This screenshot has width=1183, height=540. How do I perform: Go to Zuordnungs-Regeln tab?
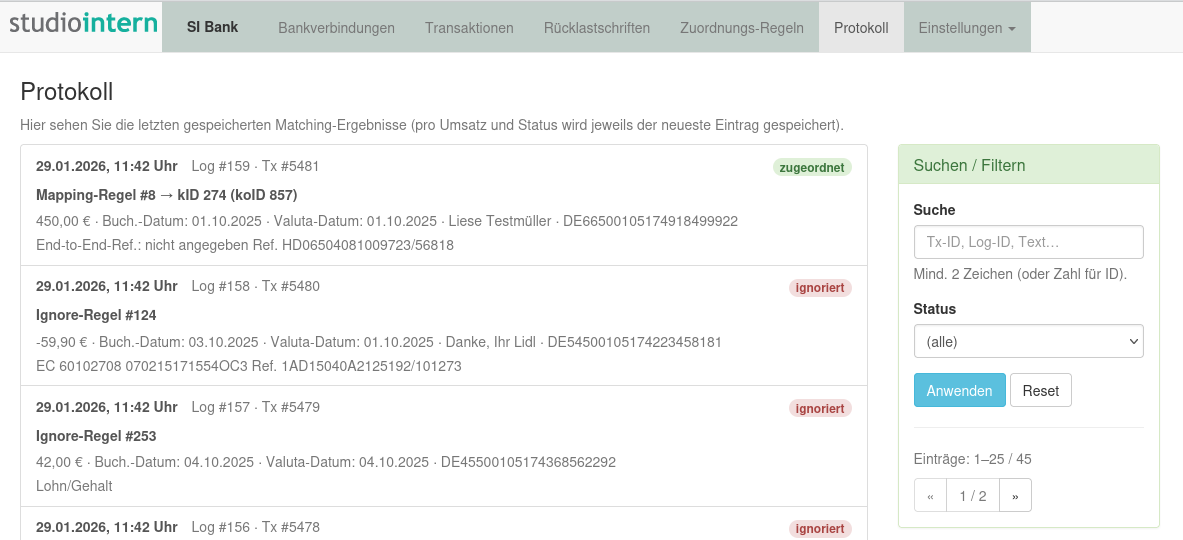point(741,28)
